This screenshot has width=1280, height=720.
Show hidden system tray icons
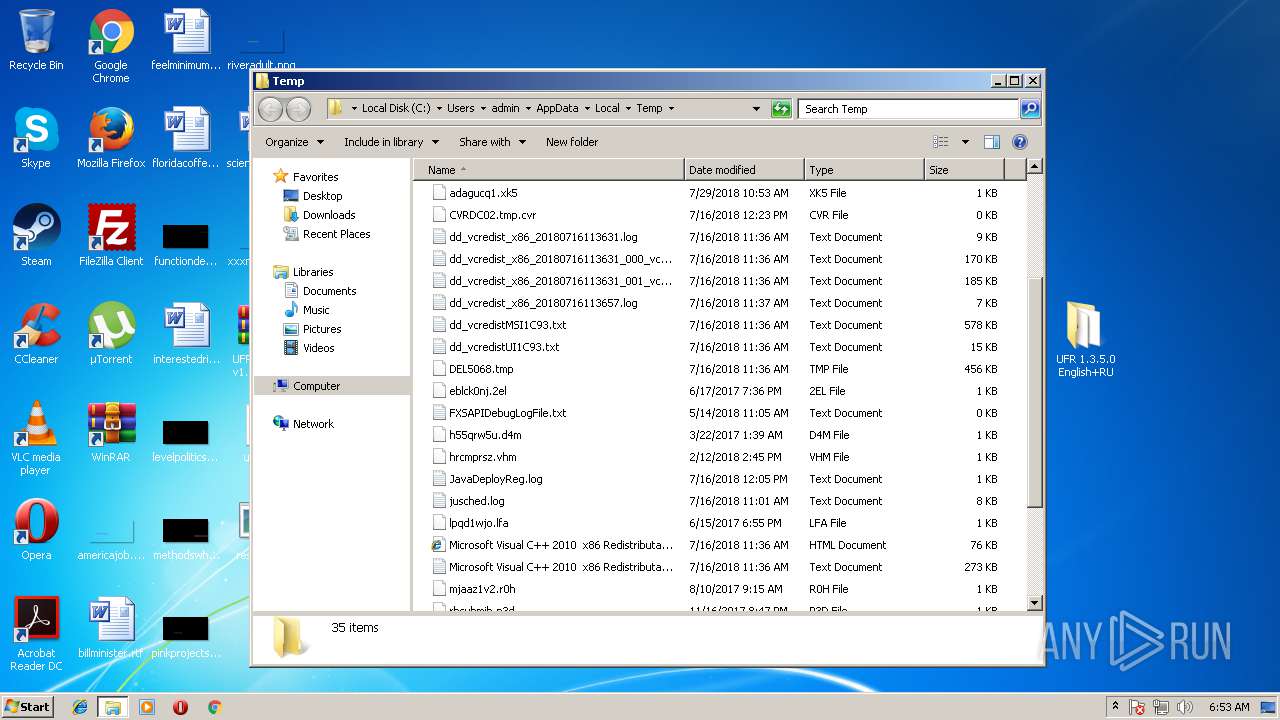pos(1114,707)
